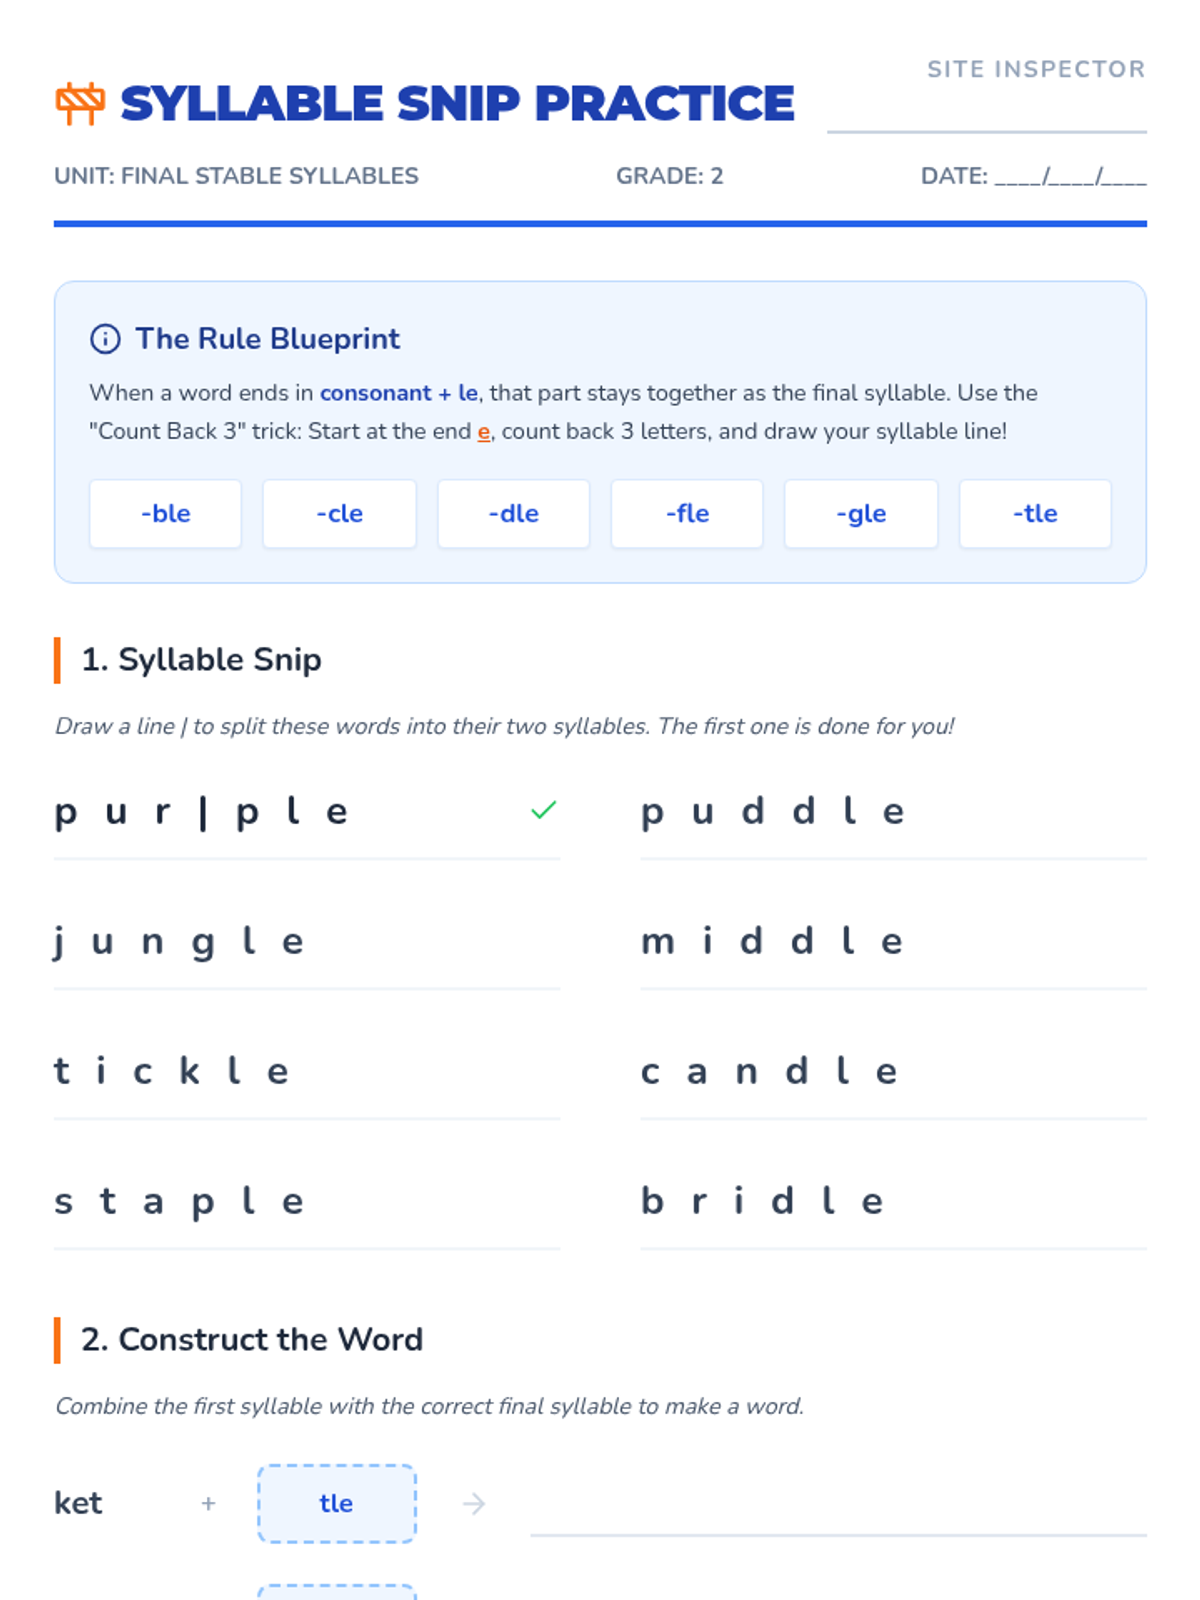Select the -gle syllable chip
The height and width of the screenshot is (1600, 1200).
pyautogui.click(x=861, y=514)
